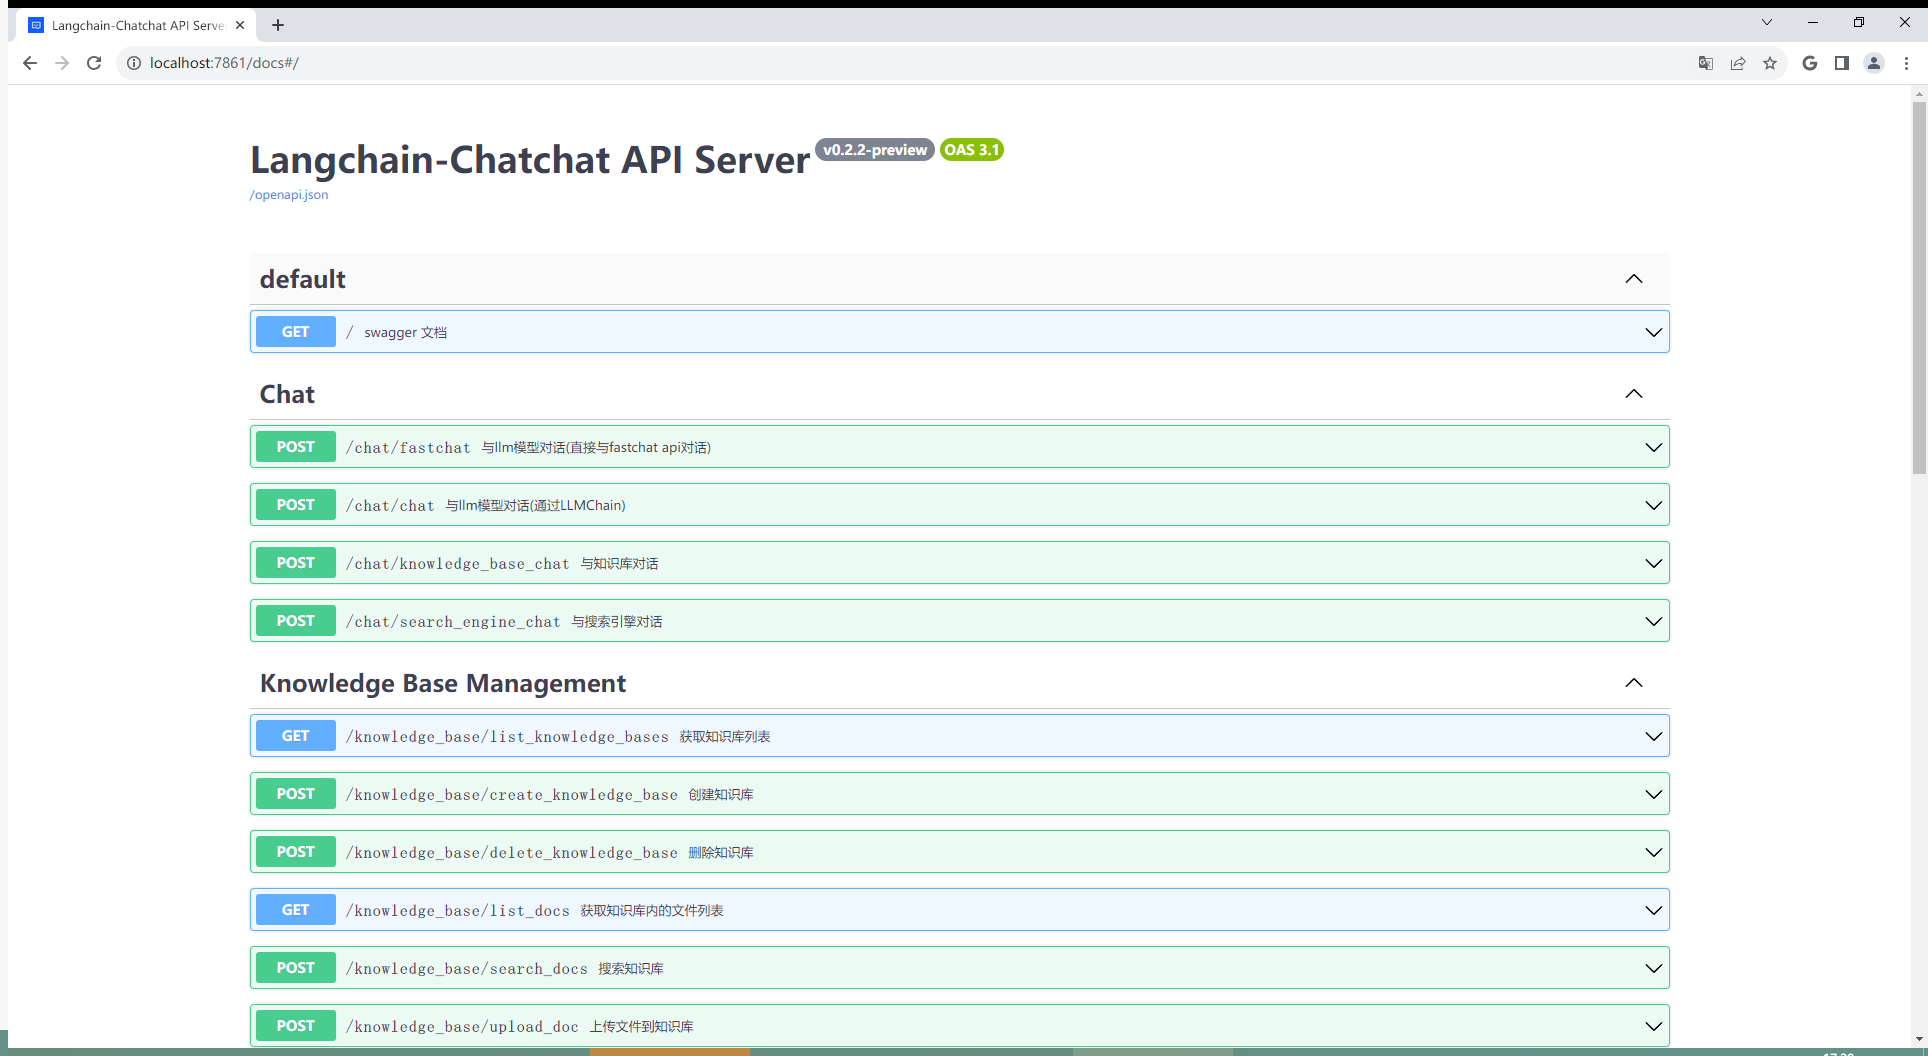Click POST badge on create_knowledge_base

(x=296, y=794)
